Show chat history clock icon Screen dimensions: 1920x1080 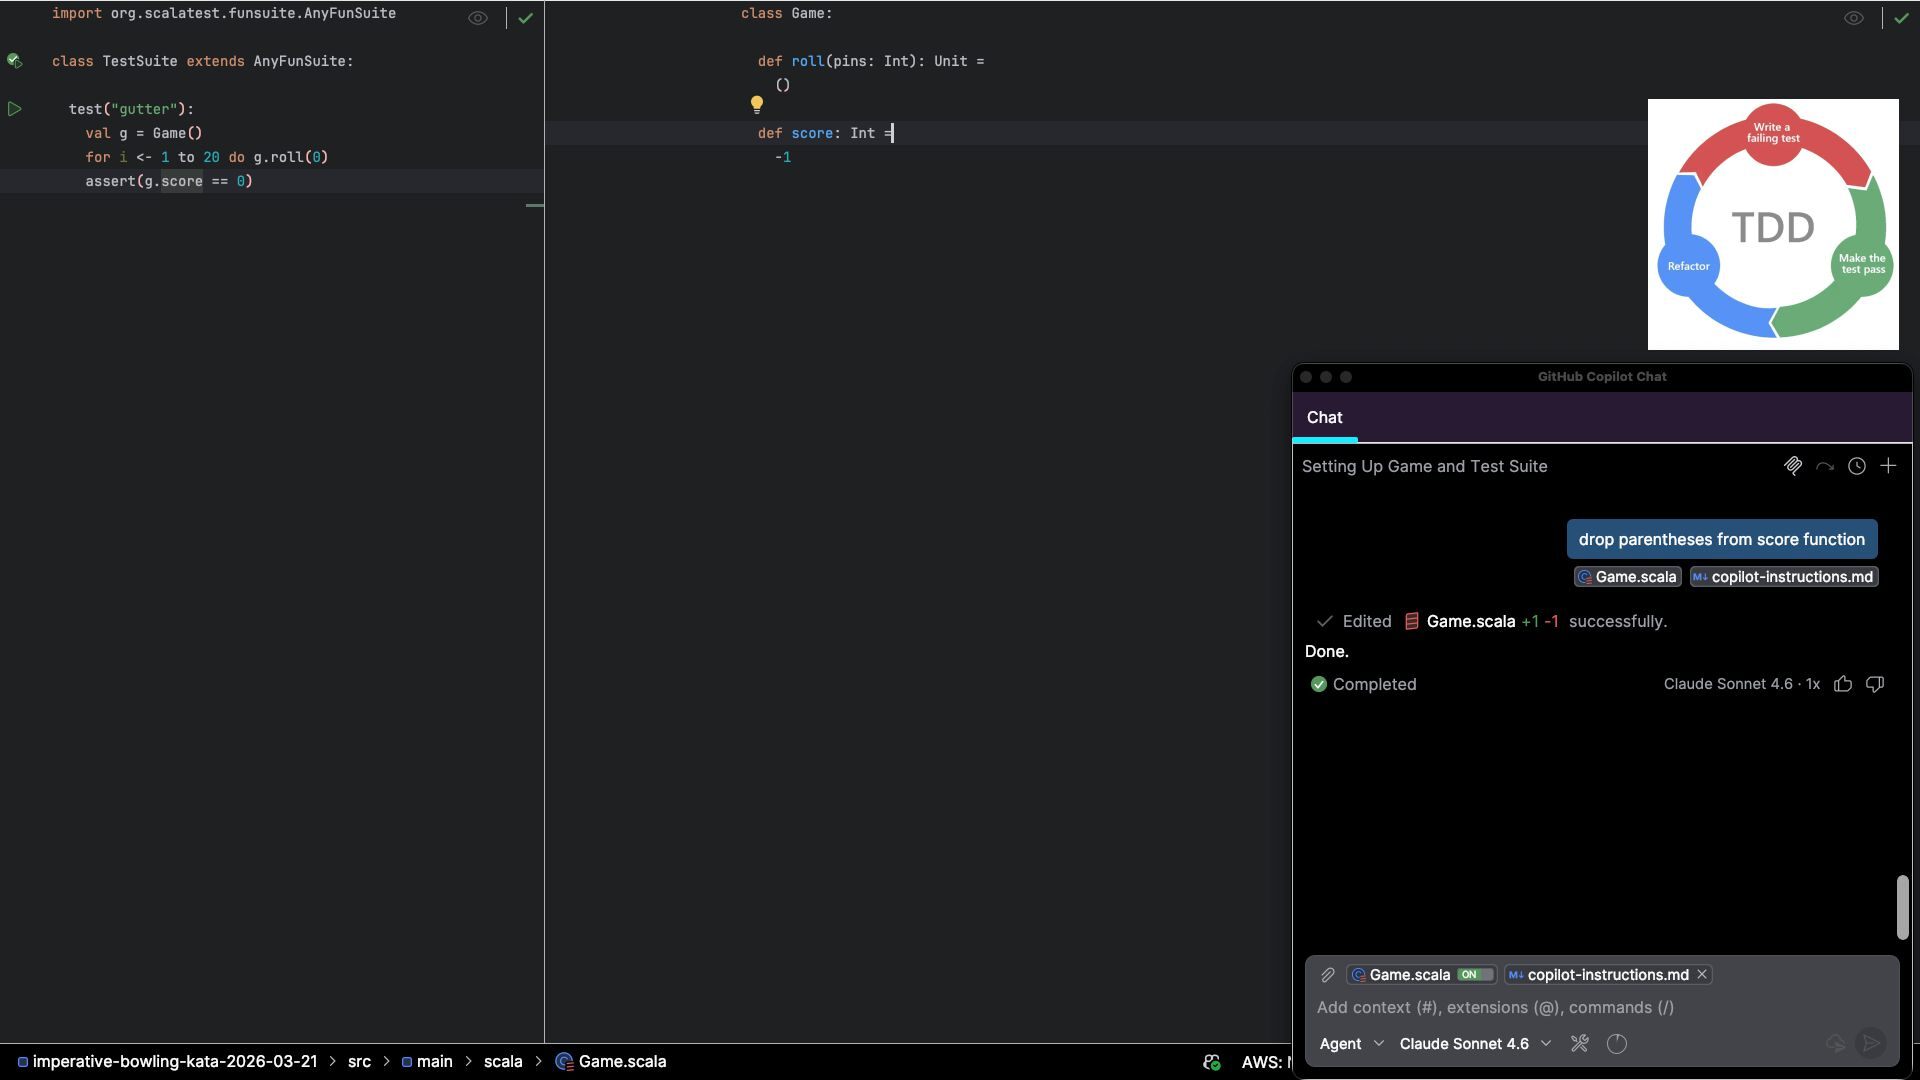[1857, 467]
